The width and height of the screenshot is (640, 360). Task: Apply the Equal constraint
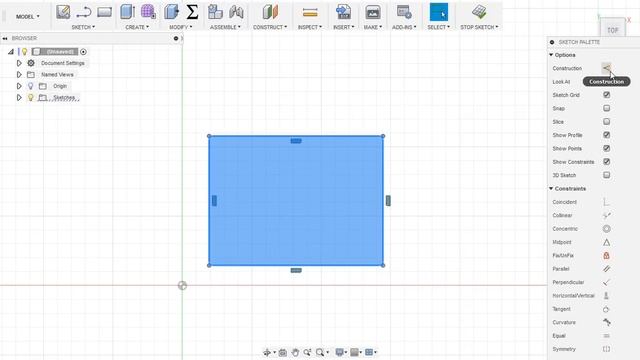click(607, 336)
